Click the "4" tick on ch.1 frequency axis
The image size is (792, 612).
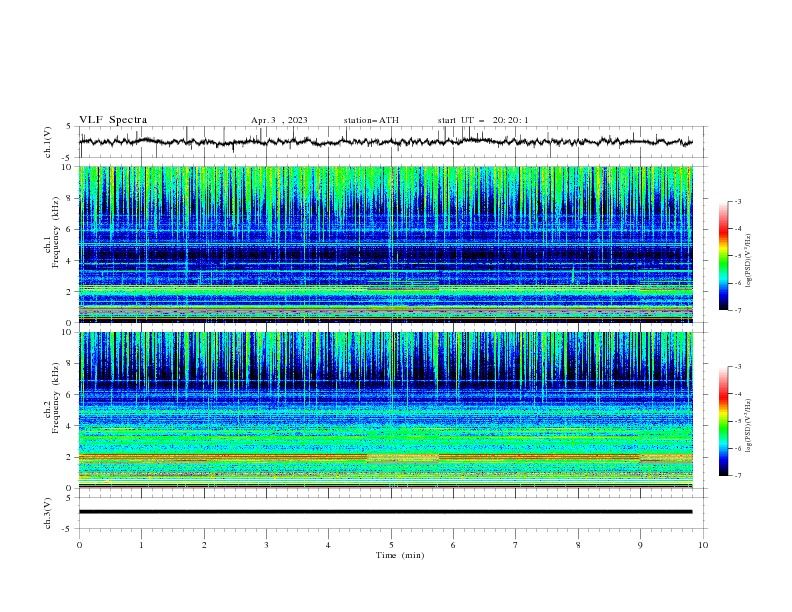(70, 261)
